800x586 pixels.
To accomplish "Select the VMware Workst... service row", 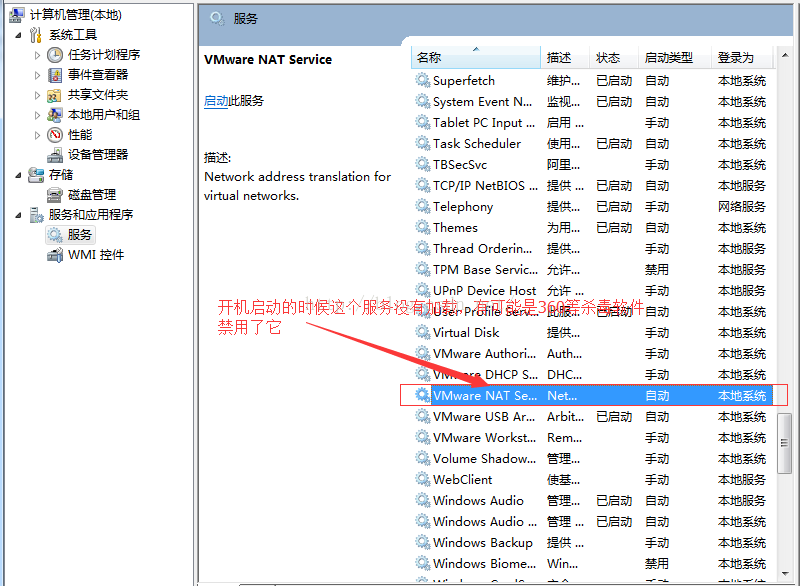I will point(592,438).
